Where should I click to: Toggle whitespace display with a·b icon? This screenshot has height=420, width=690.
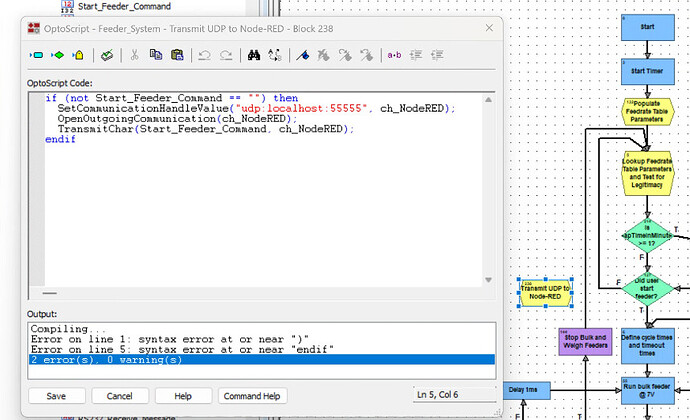click(393, 55)
